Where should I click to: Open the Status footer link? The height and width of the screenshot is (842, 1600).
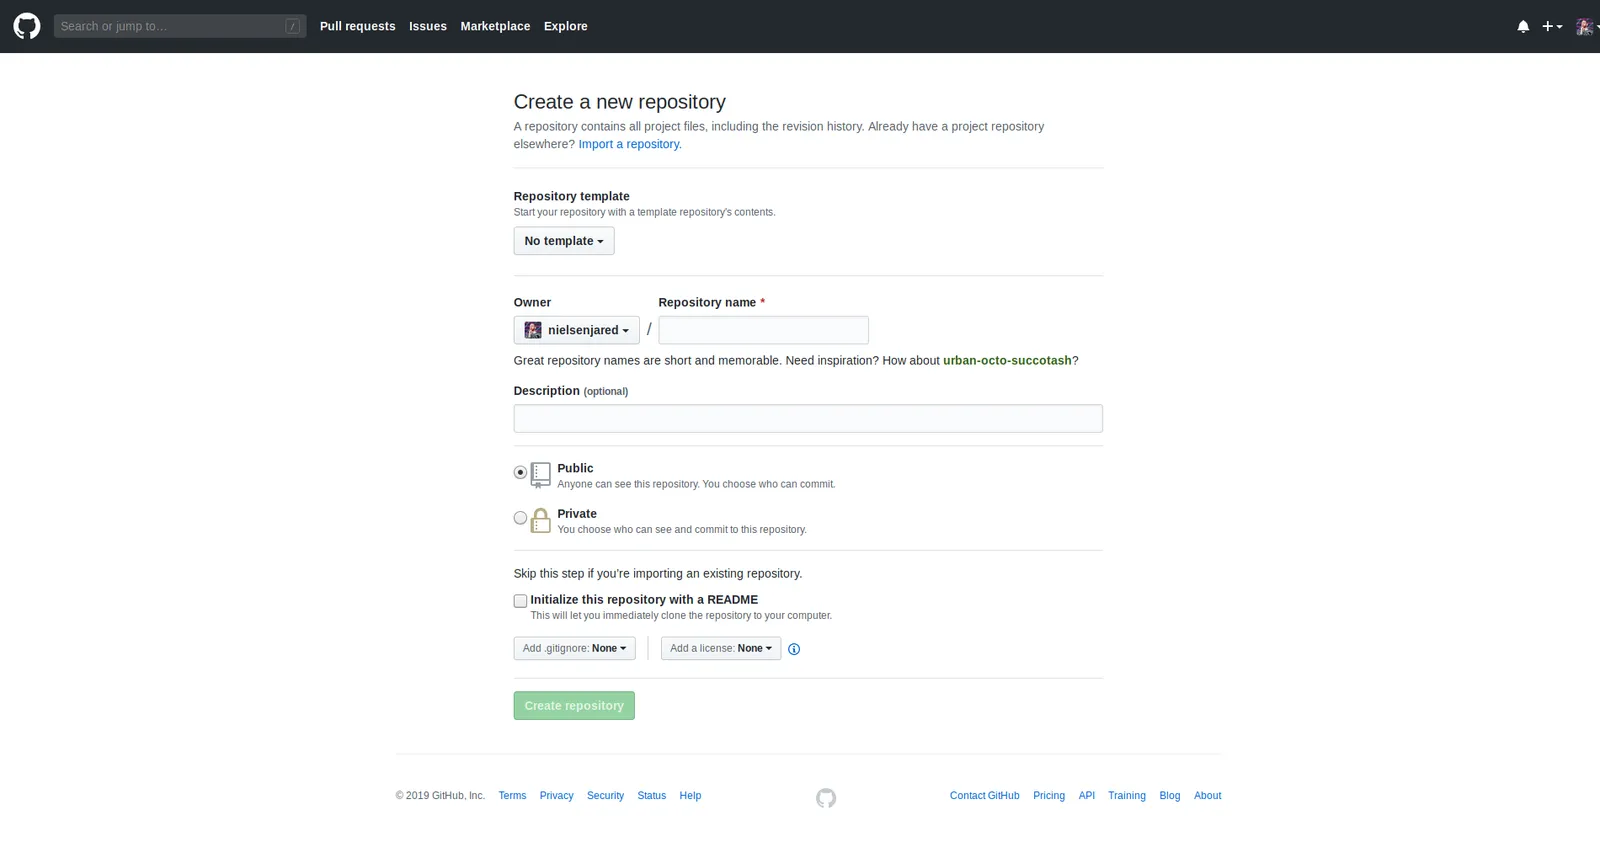click(x=651, y=796)
